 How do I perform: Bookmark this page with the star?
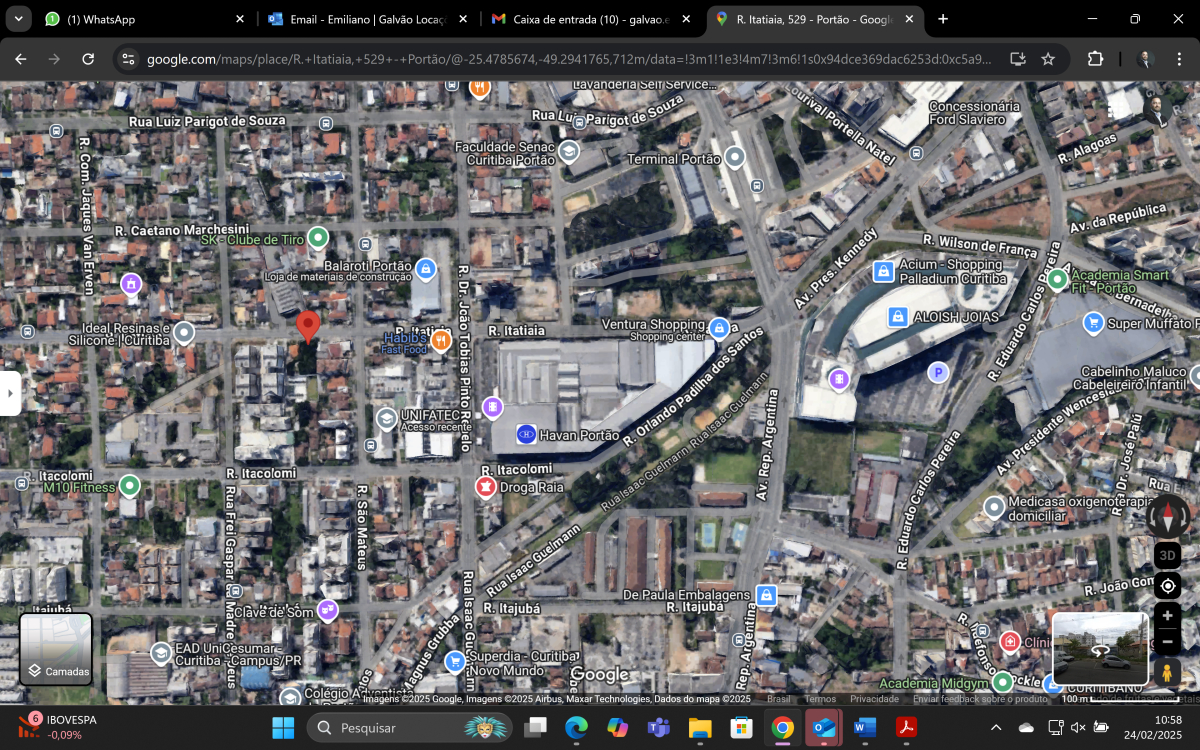(1048, 59)
